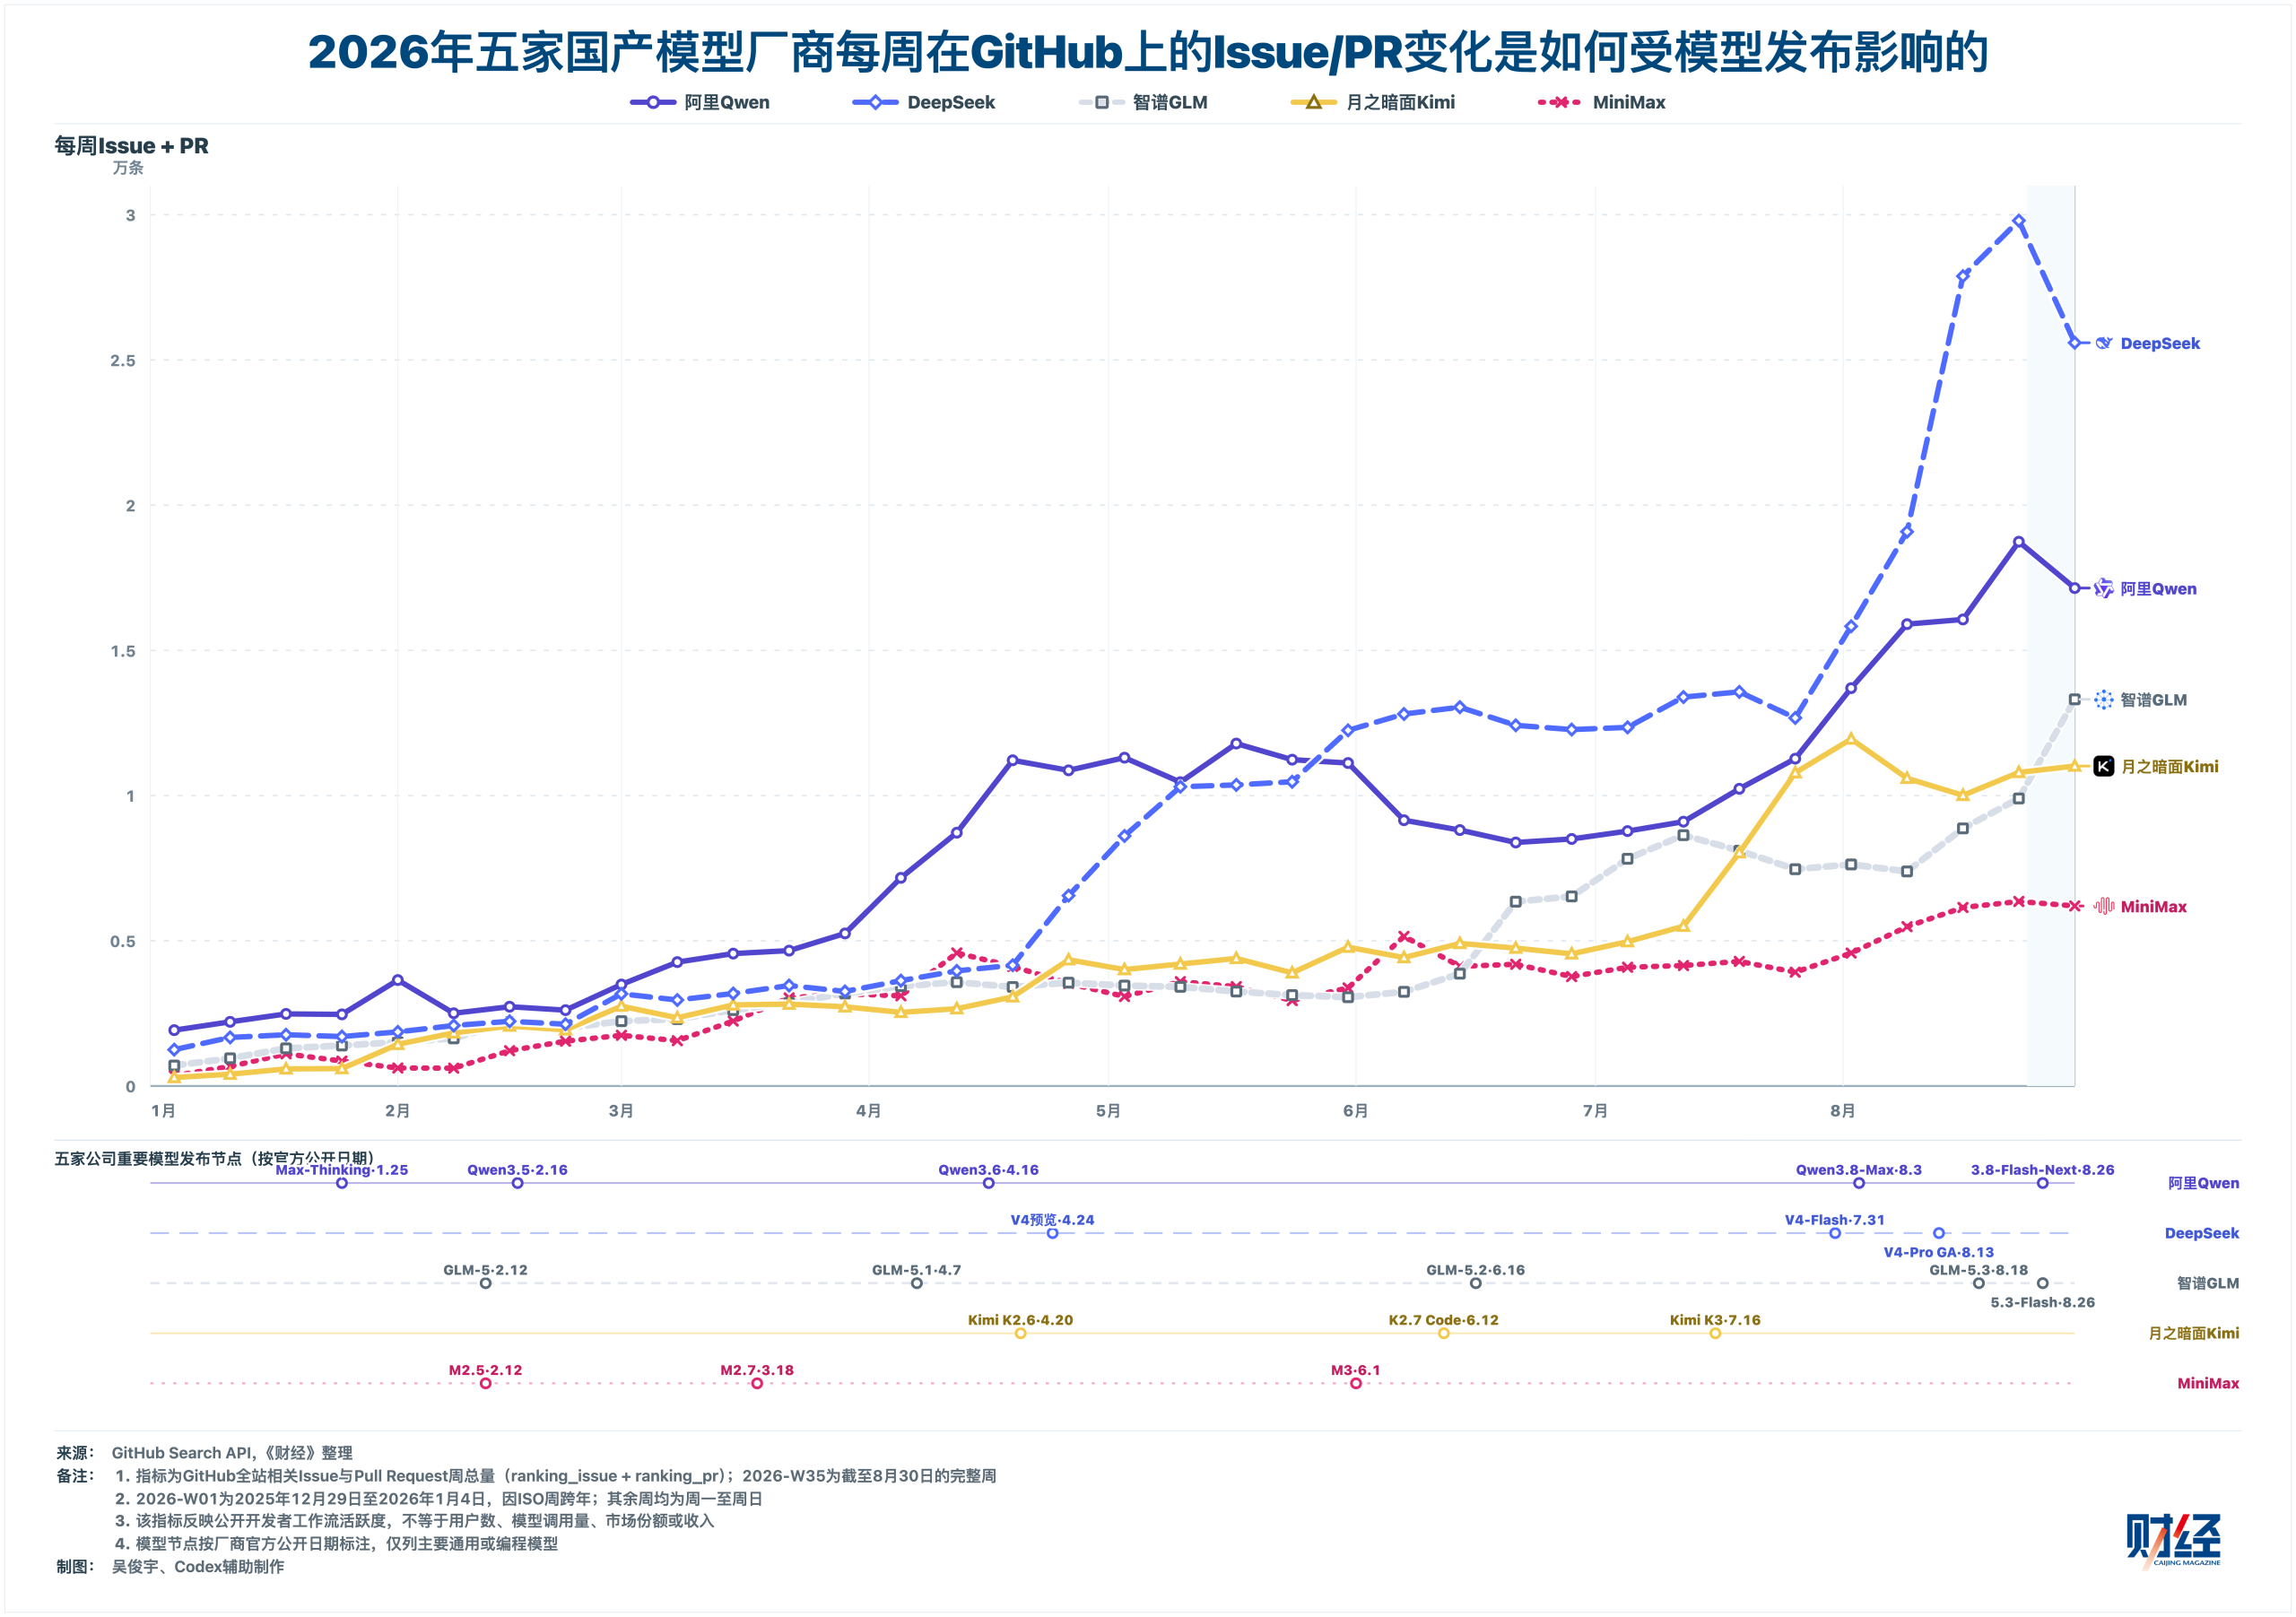Click the 4月 label on the horizontal axis
Viewport: 2296px width, 1617px height.
click(x=869, y=1110)
